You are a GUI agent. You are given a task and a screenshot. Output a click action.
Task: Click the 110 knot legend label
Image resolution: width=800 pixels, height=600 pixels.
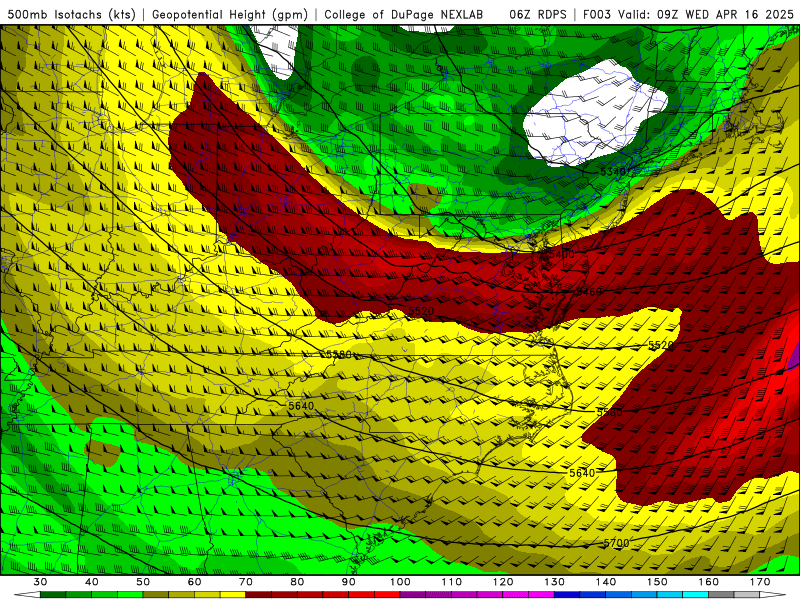tap(452, 582)
